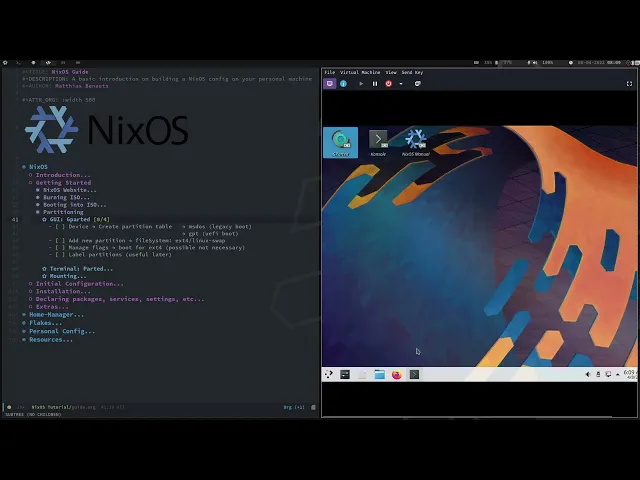
Task: Toggle fullscreen for the VM viewer
Action: 629,84
